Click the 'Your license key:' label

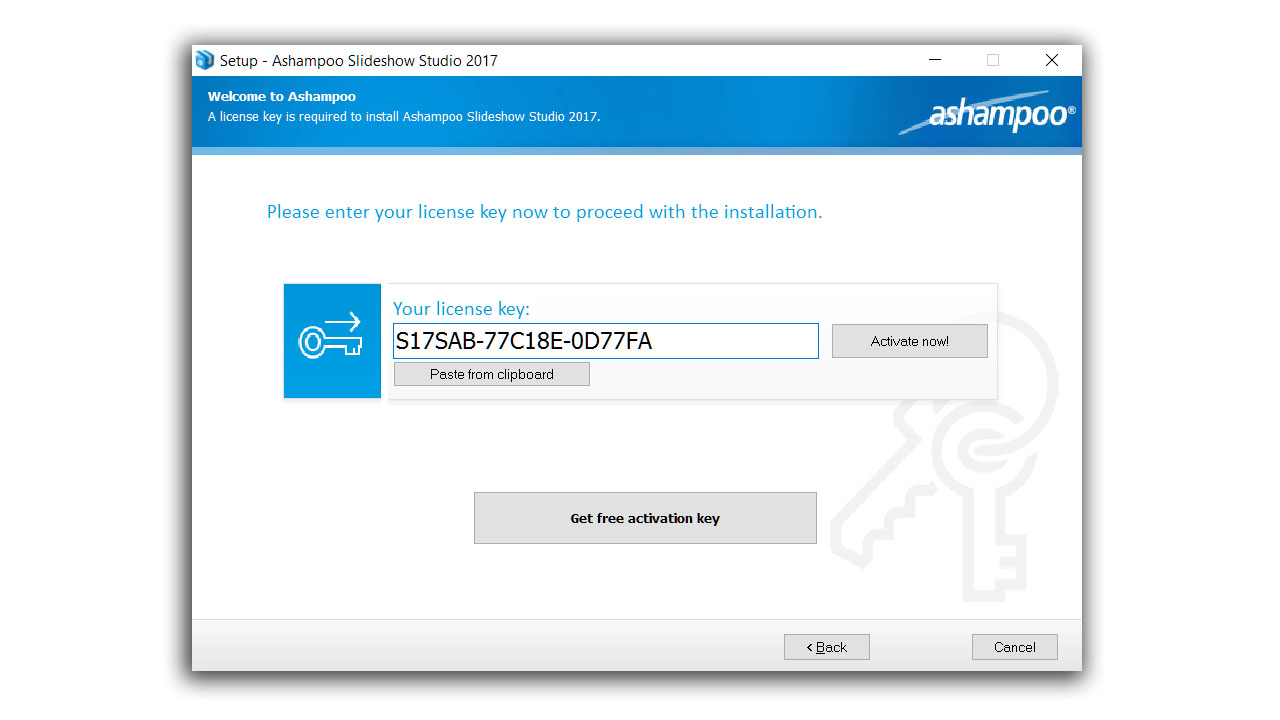pyautogui.click(x=461, y=309)
